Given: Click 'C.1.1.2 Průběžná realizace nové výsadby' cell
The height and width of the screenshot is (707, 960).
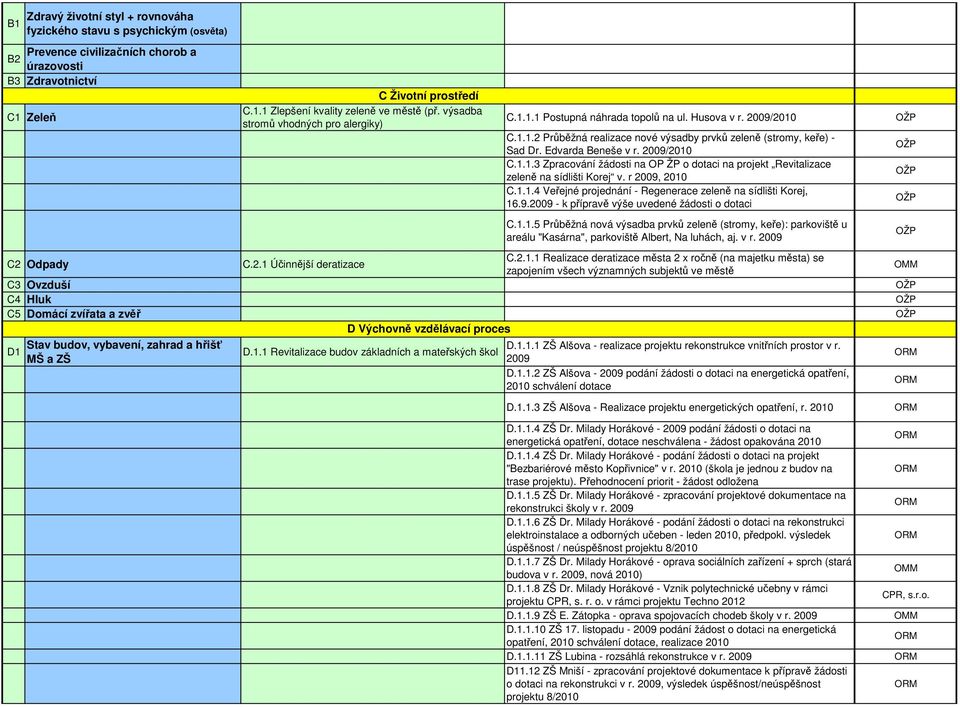Looking at the screenshot, I should (680, 144).
